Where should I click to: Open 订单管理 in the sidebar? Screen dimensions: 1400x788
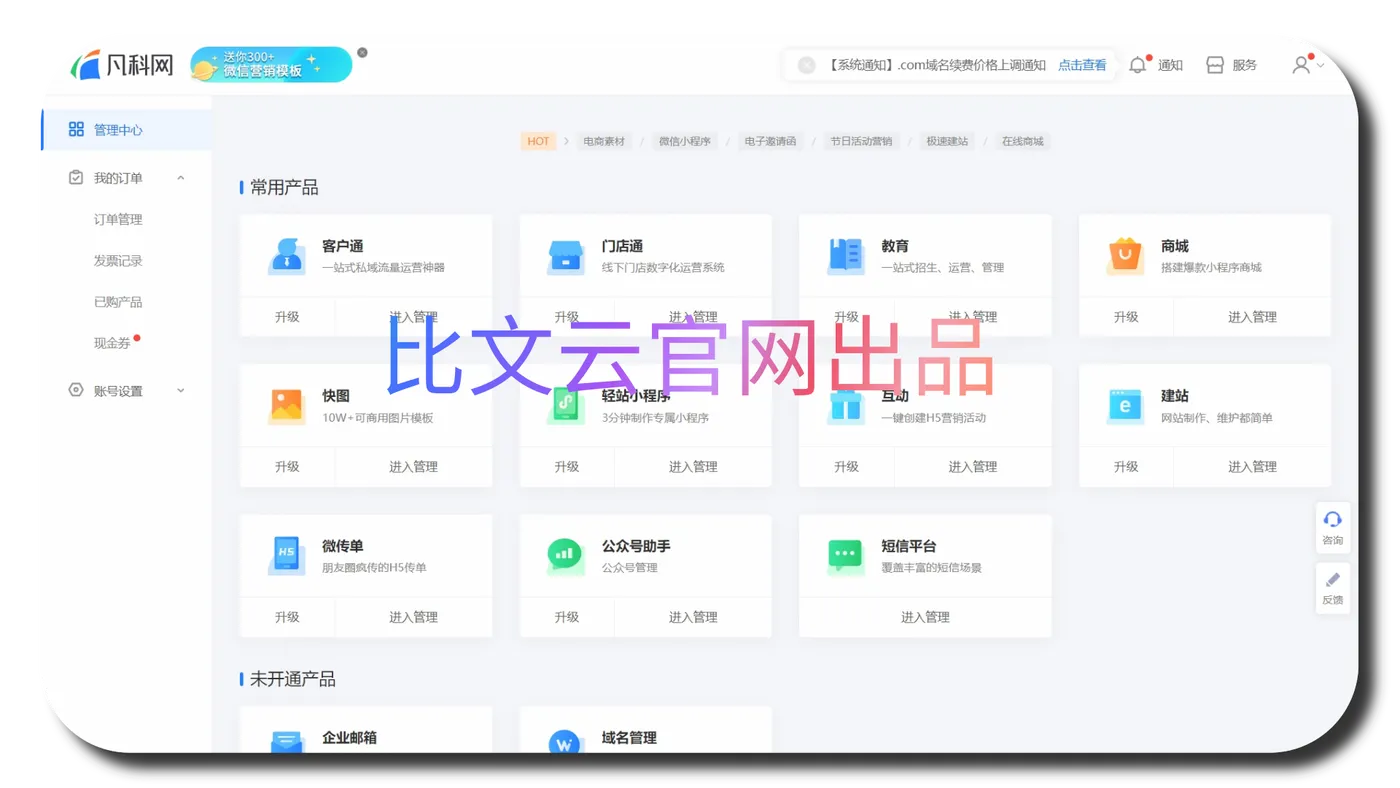tap(118, 219)
